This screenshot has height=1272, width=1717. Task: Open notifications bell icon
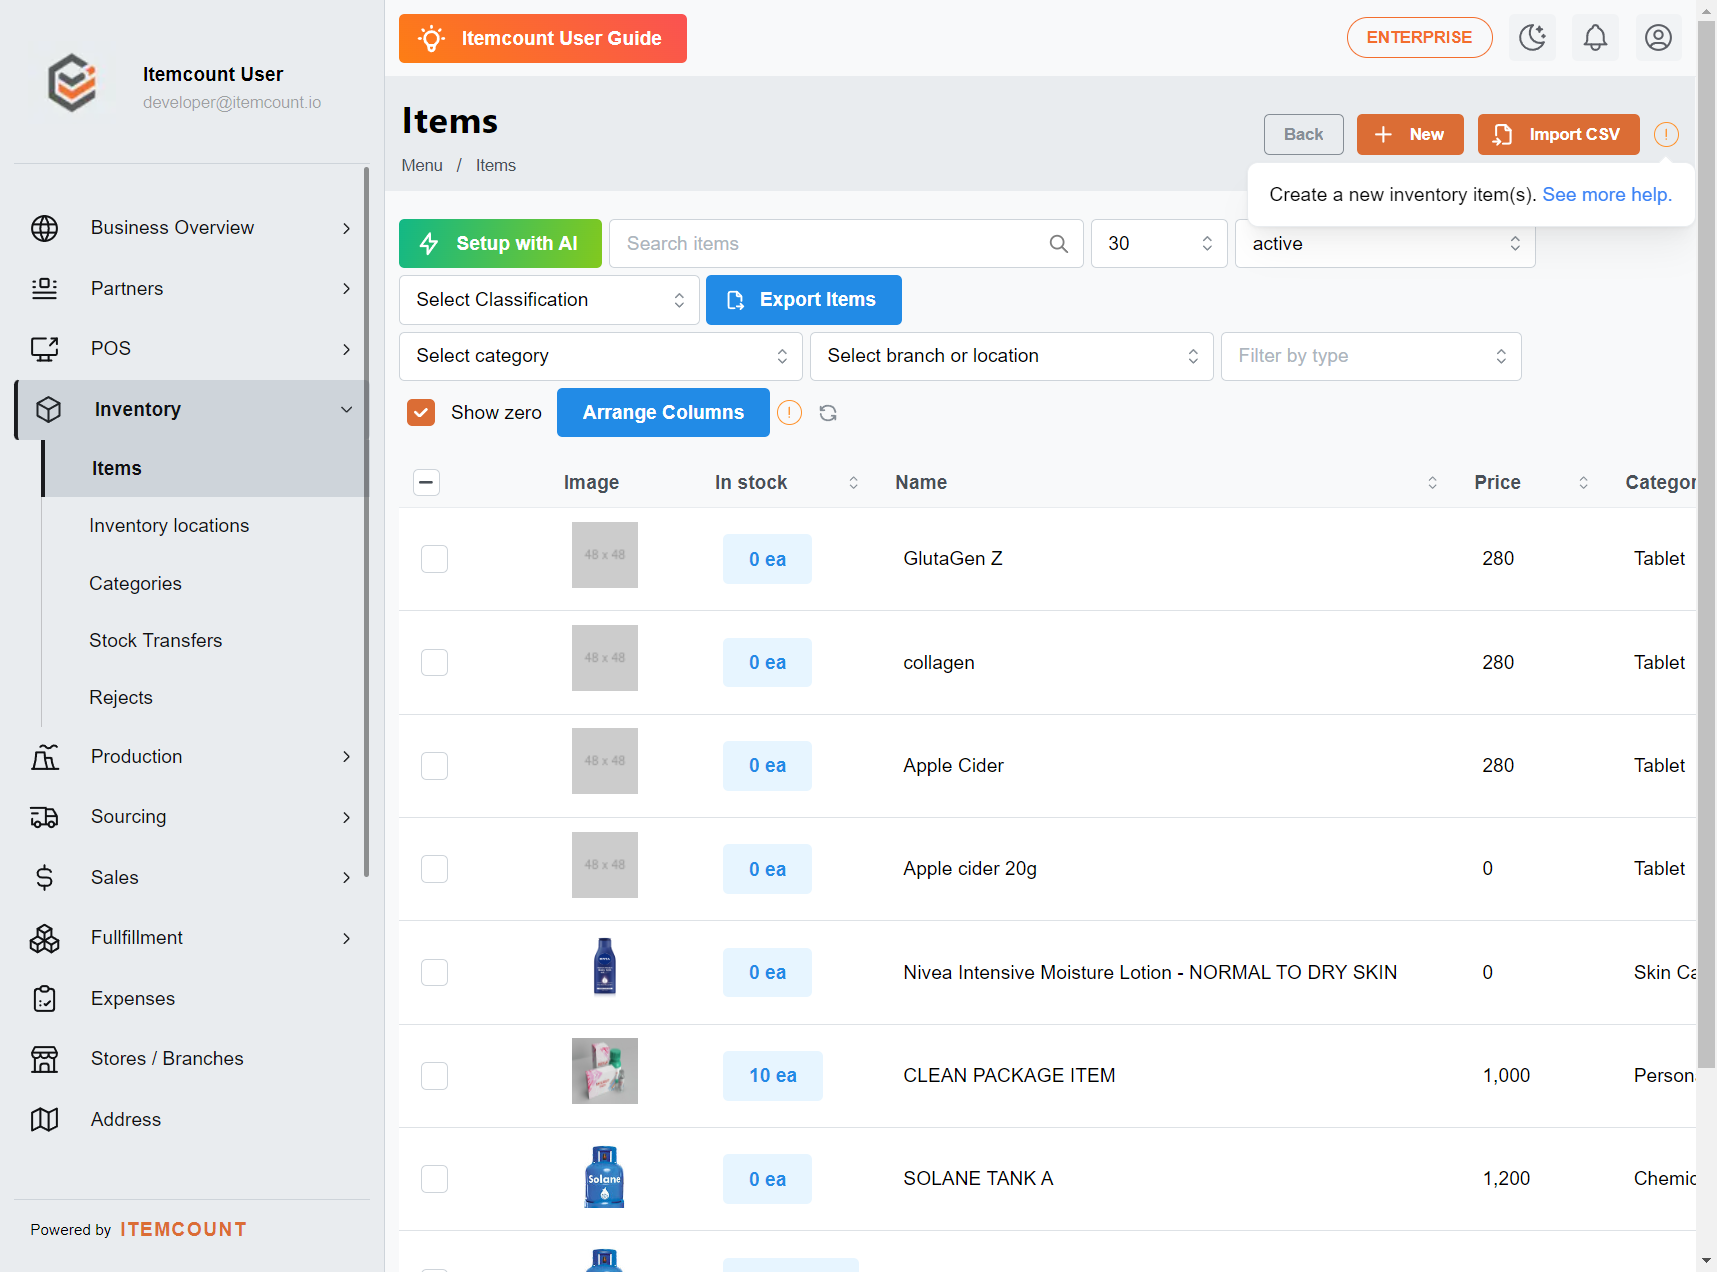coord(1595,38)
